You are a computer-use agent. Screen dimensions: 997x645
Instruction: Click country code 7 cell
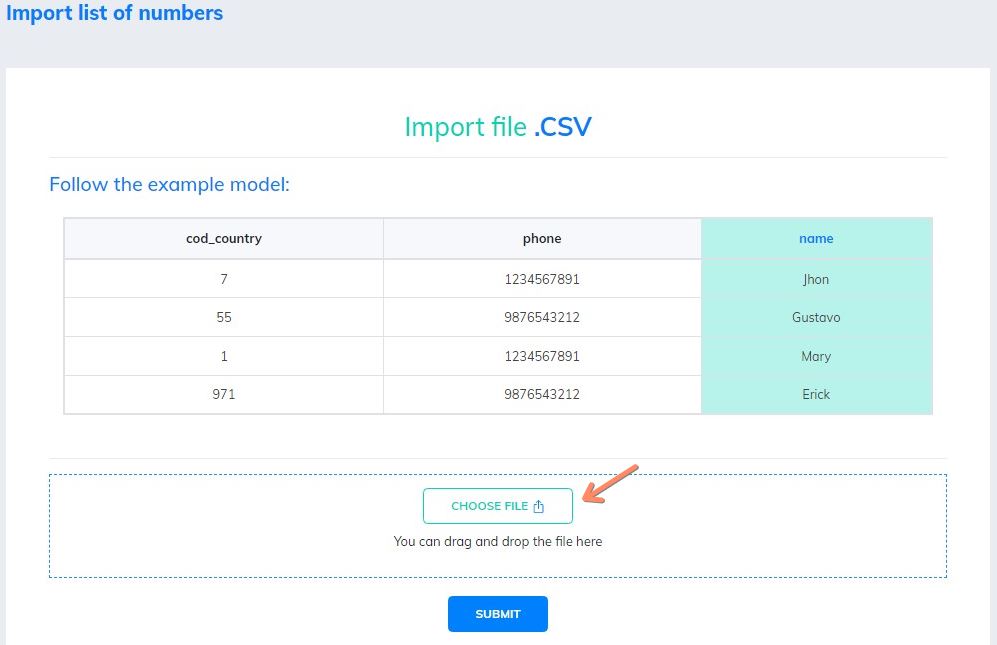(224, 279)
